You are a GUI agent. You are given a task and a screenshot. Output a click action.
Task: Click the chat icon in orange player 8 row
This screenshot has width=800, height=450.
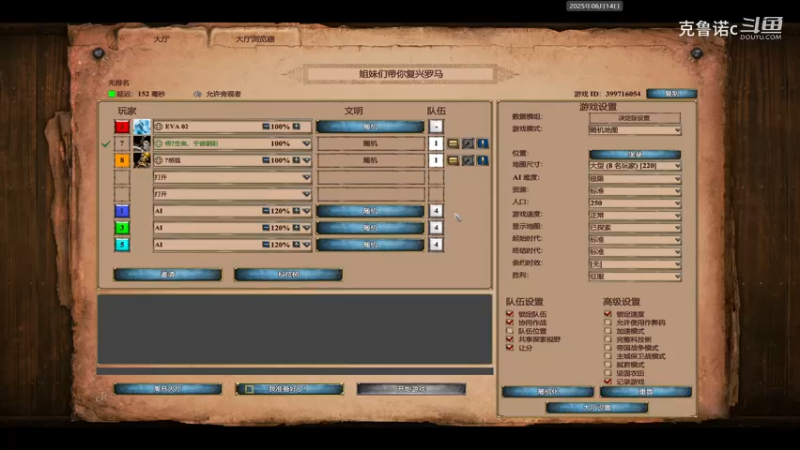(453, 160)
